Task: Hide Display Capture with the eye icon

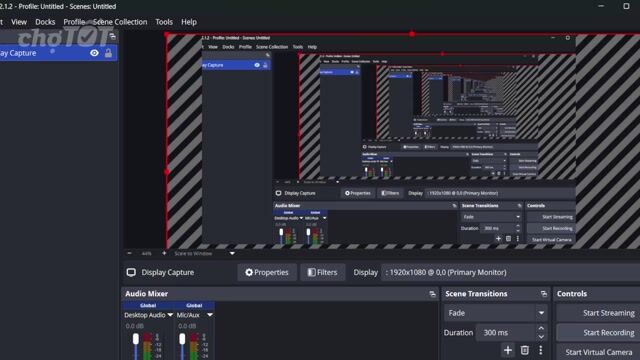Action: point(94,53)
